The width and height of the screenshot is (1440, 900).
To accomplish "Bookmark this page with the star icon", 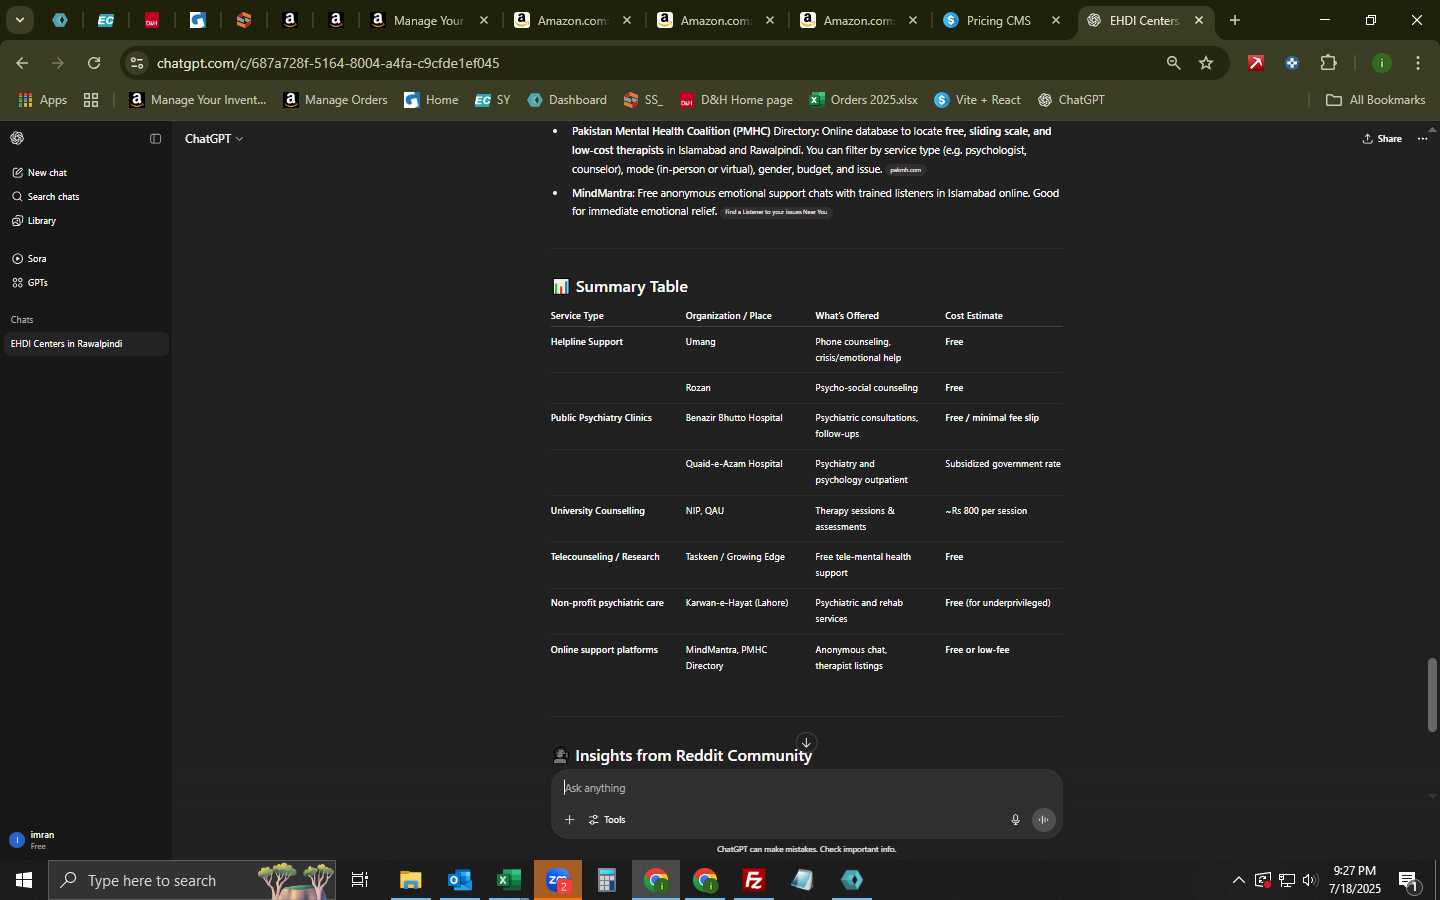I will point(1207,63).
